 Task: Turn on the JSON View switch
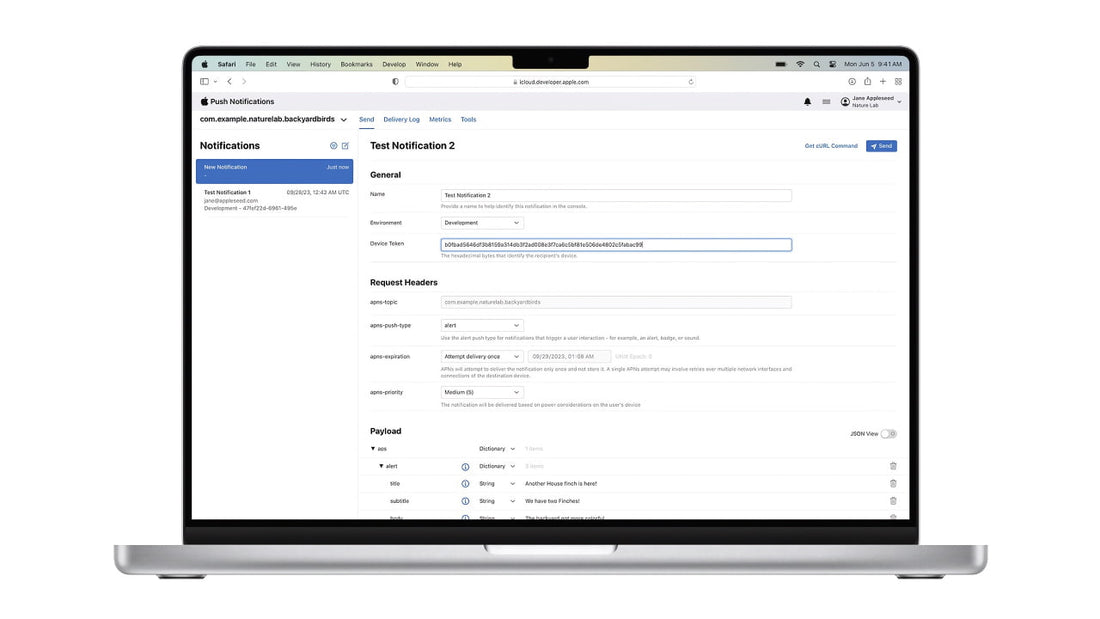[x=888, y=434]
